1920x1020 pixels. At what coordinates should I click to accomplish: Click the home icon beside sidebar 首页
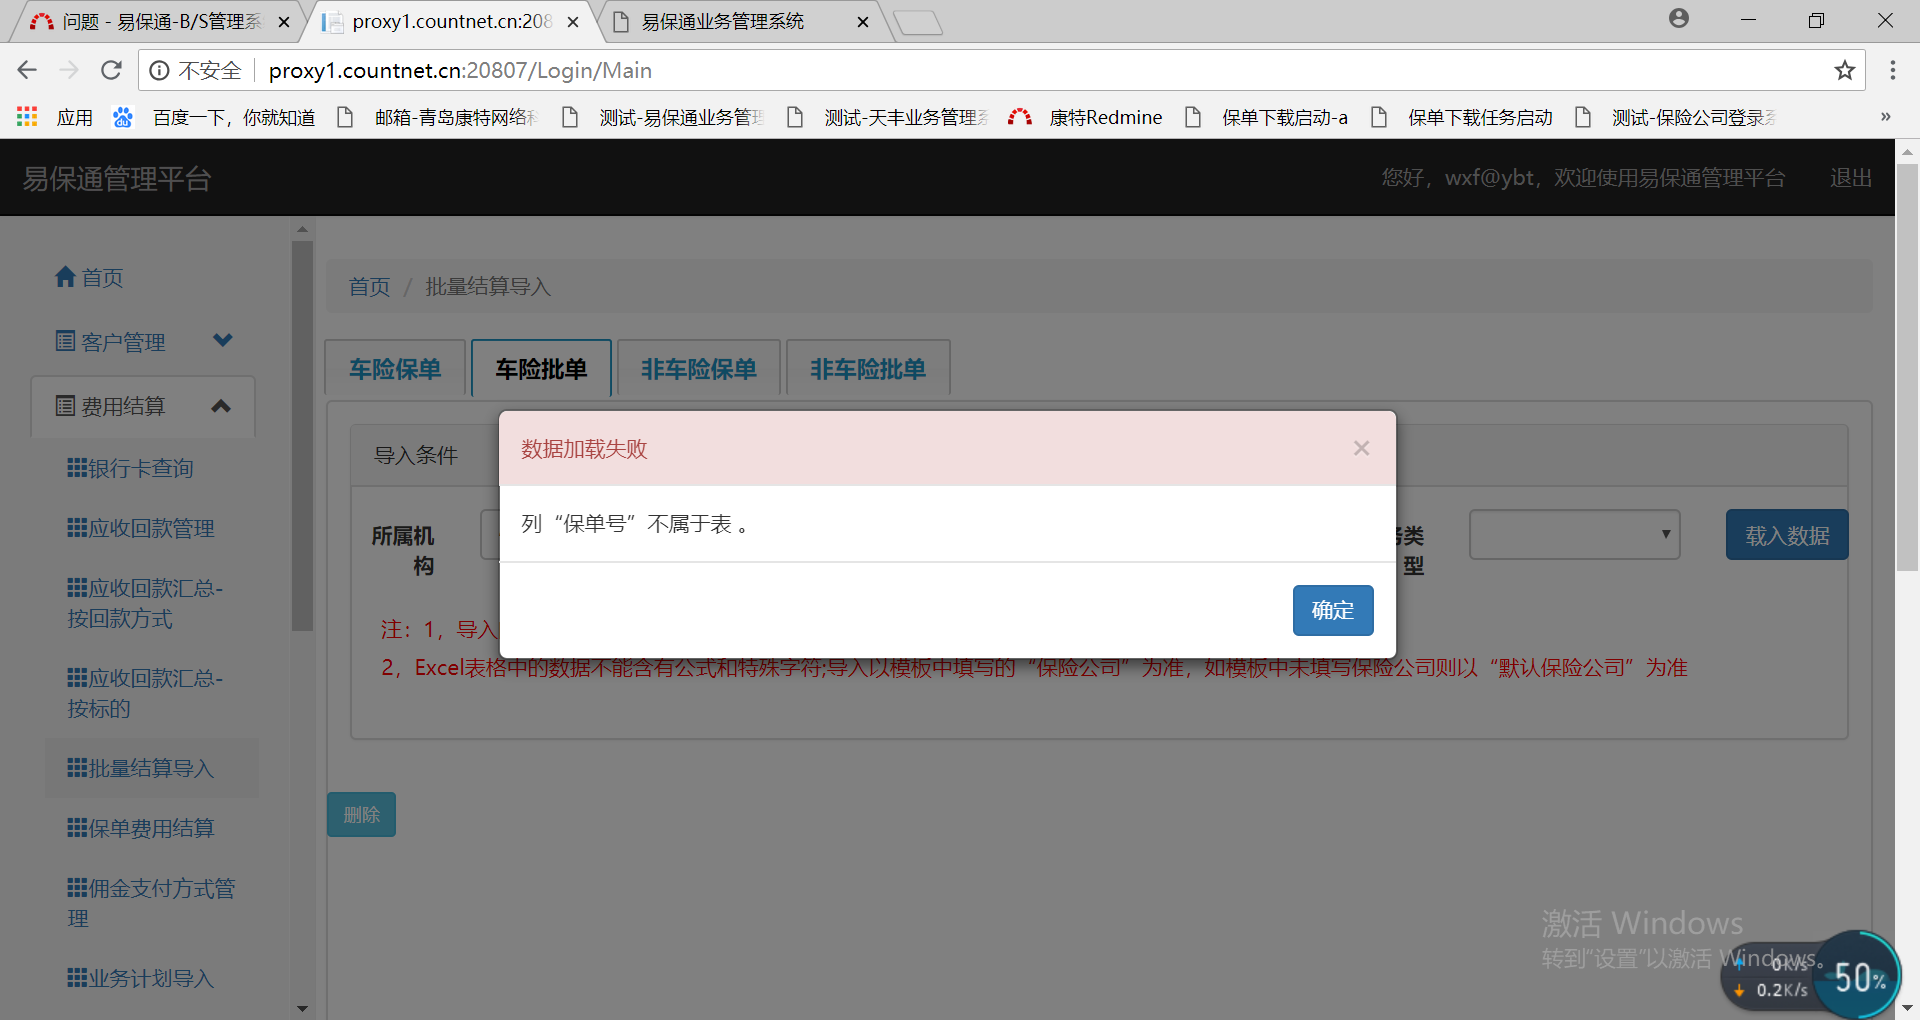click(x=65, y=277)
